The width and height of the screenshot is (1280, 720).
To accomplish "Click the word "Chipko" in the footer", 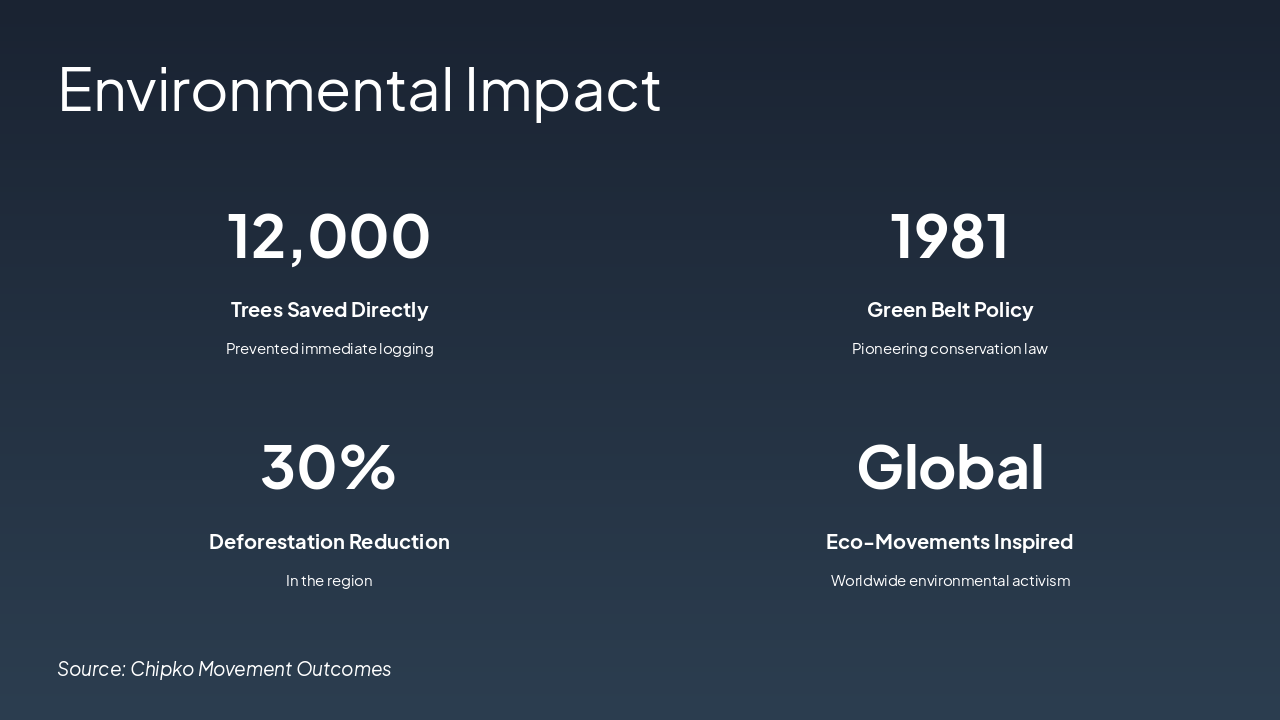I will pos(162,669).
